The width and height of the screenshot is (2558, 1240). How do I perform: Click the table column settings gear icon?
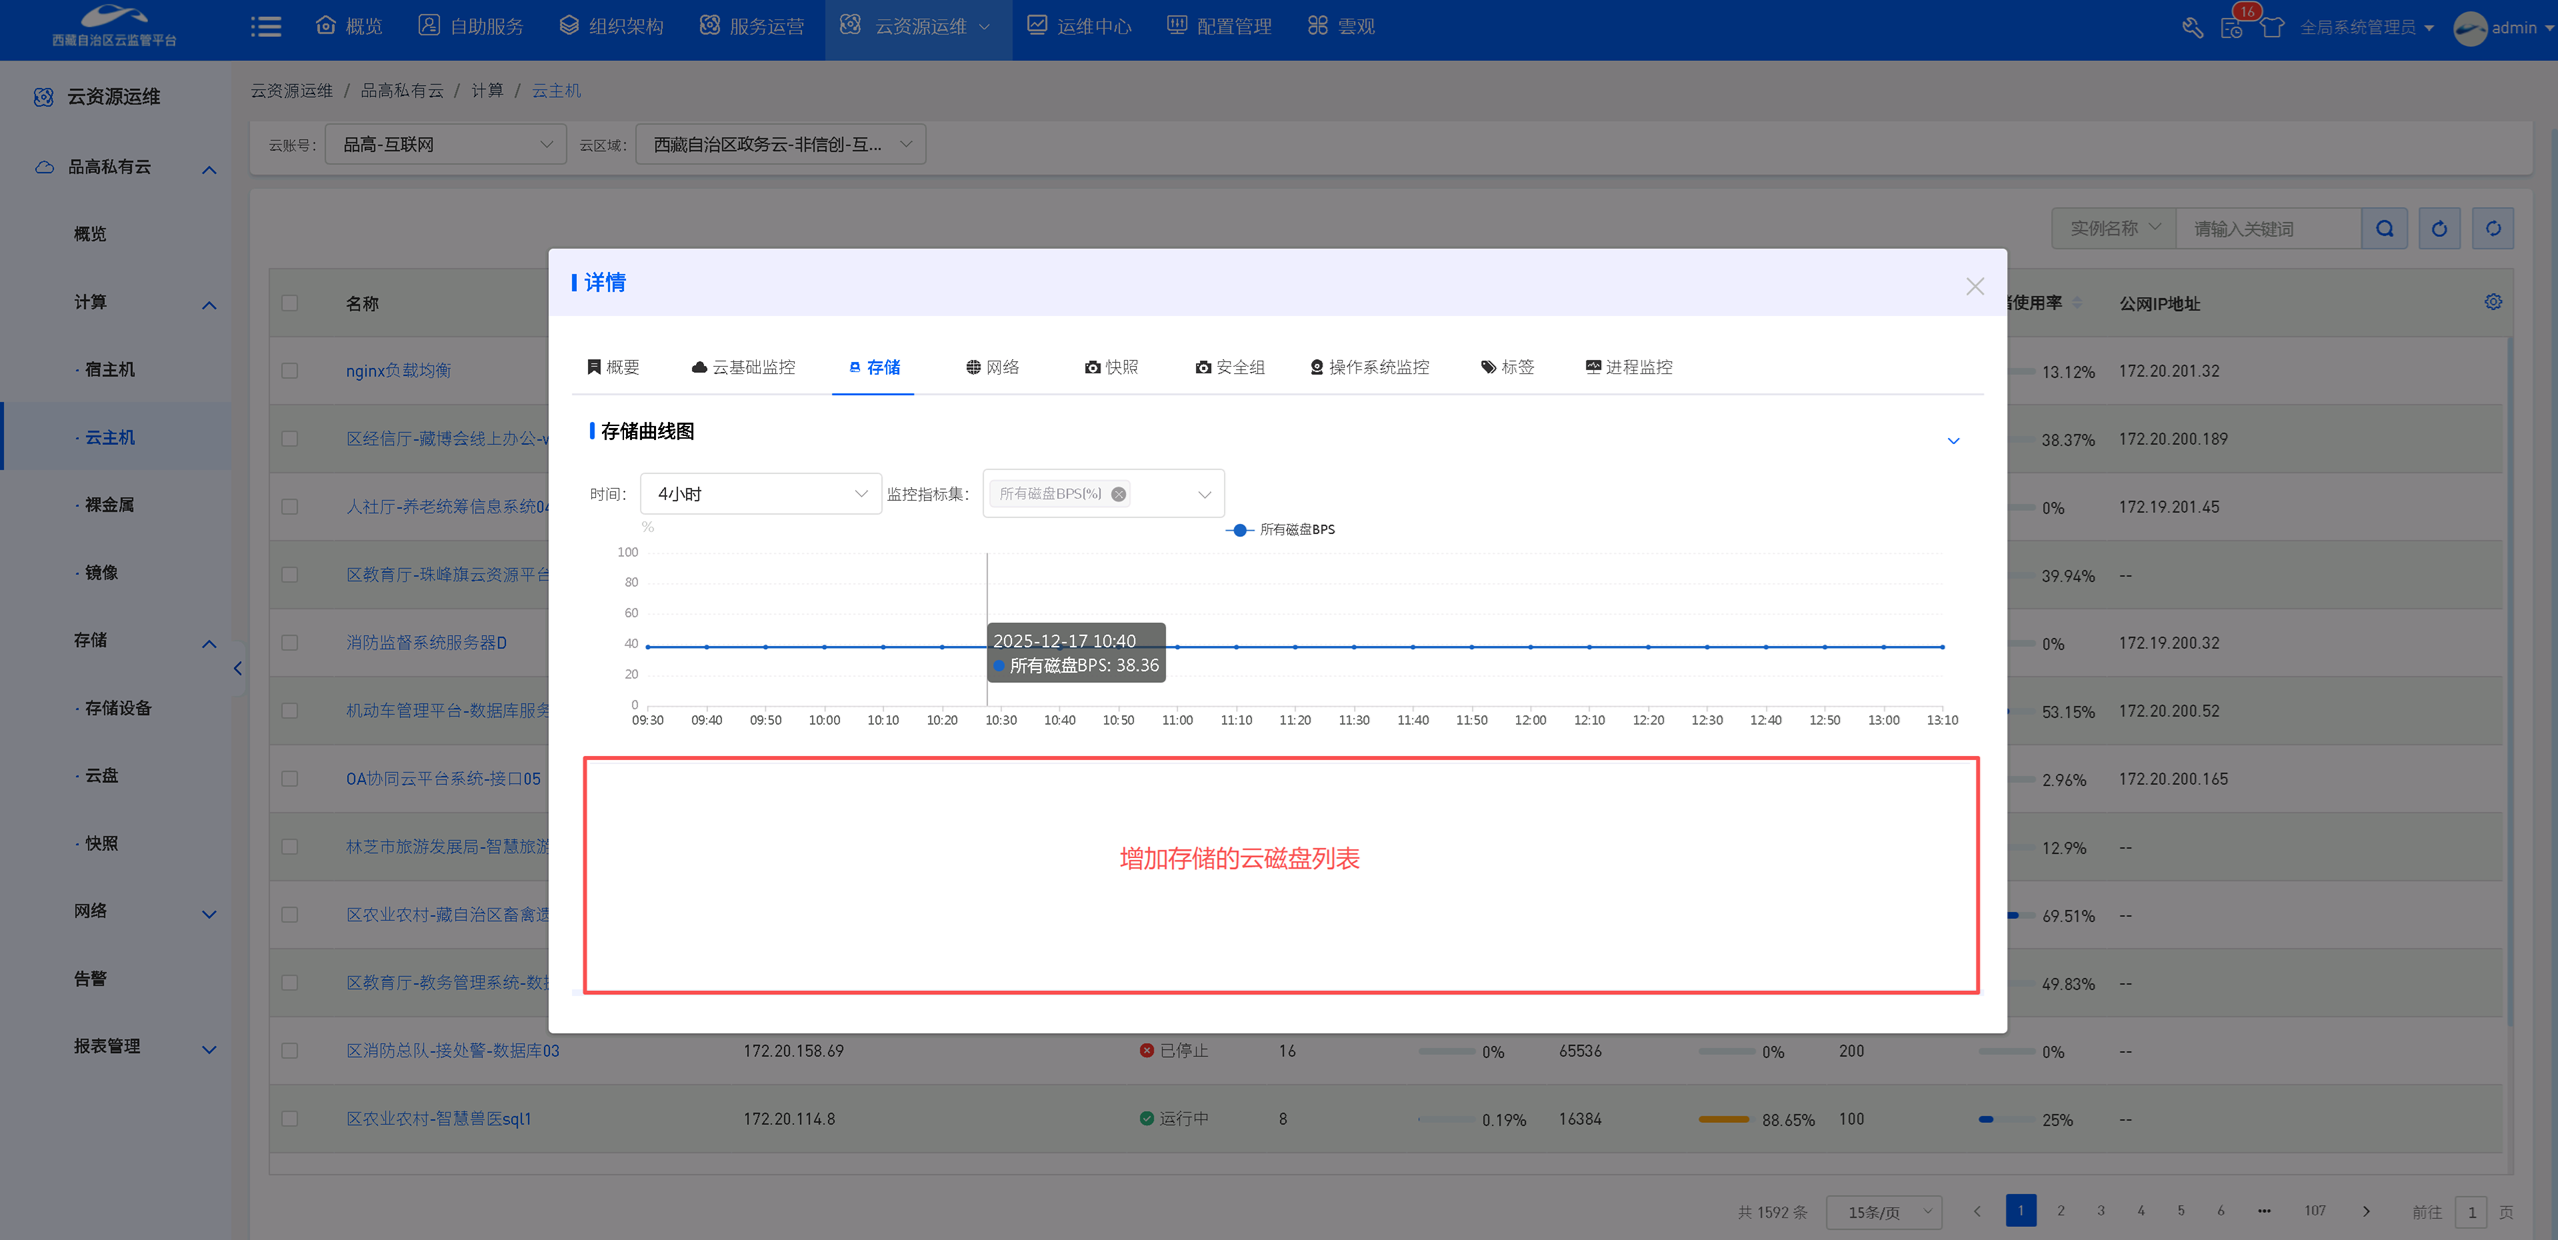(2492, 302)
